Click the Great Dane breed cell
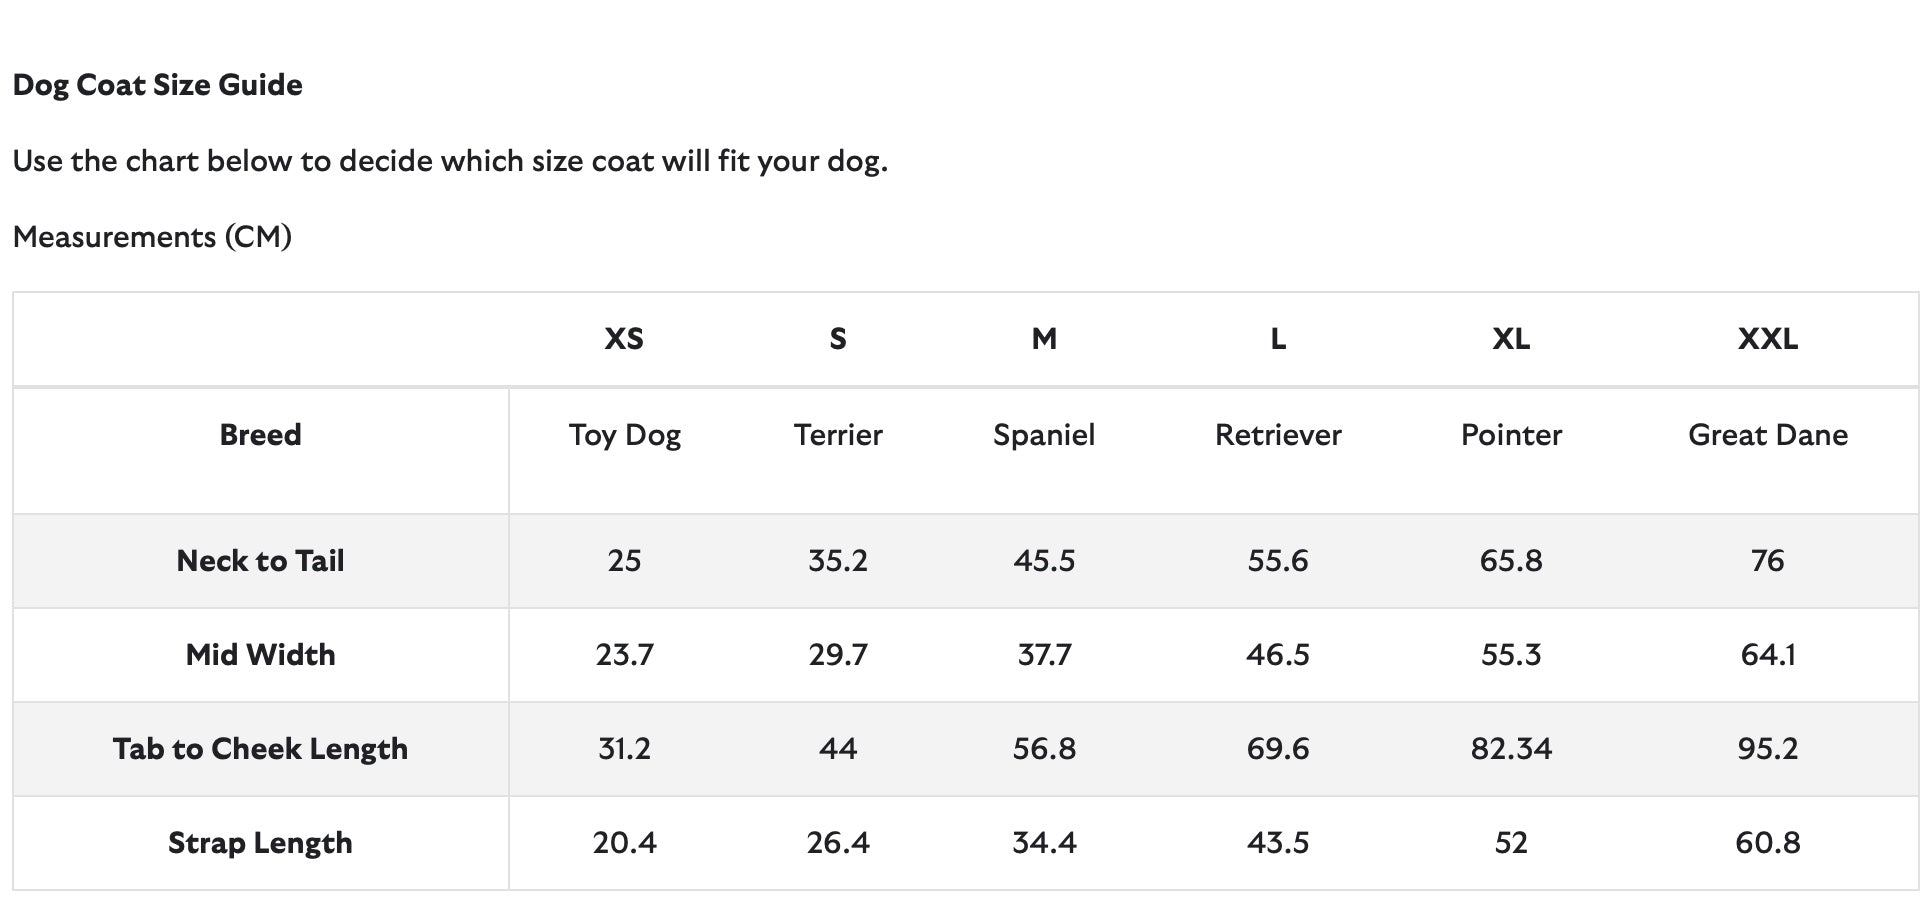The width and height of the screenshot is (1926, 908). (x=1767, y=435)
